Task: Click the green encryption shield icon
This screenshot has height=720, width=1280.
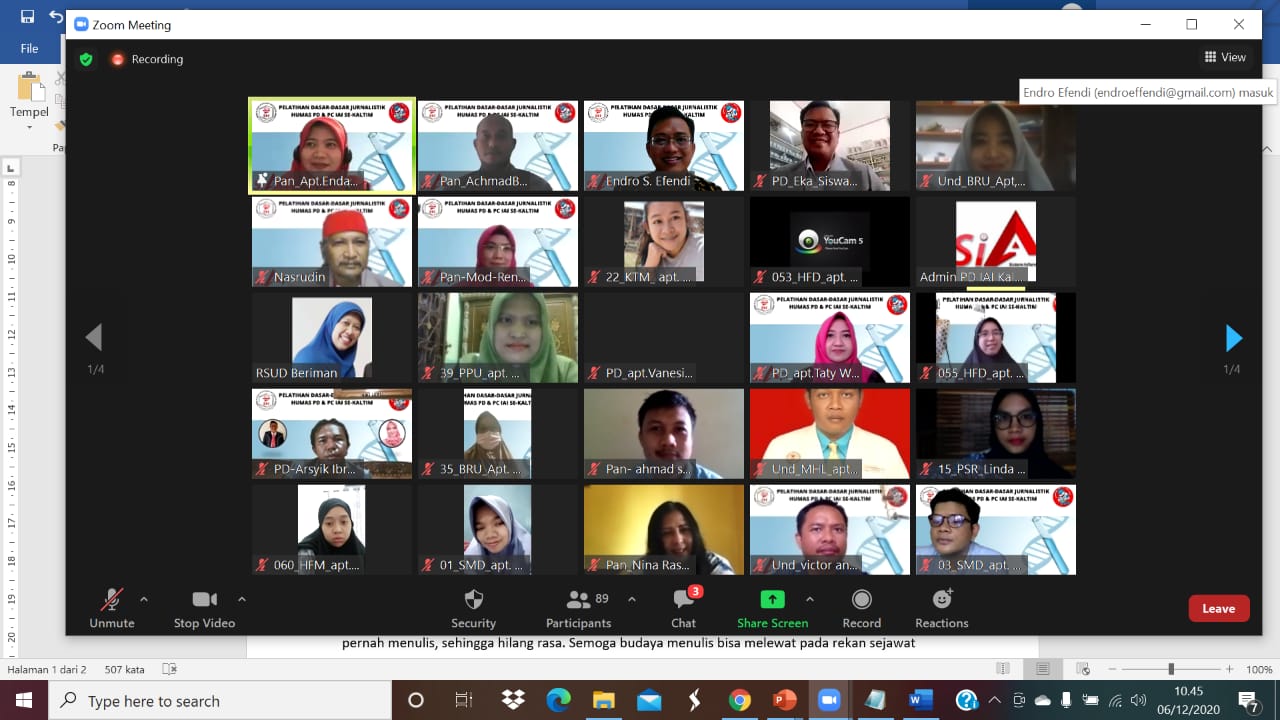Action: [x=86, y=59]
